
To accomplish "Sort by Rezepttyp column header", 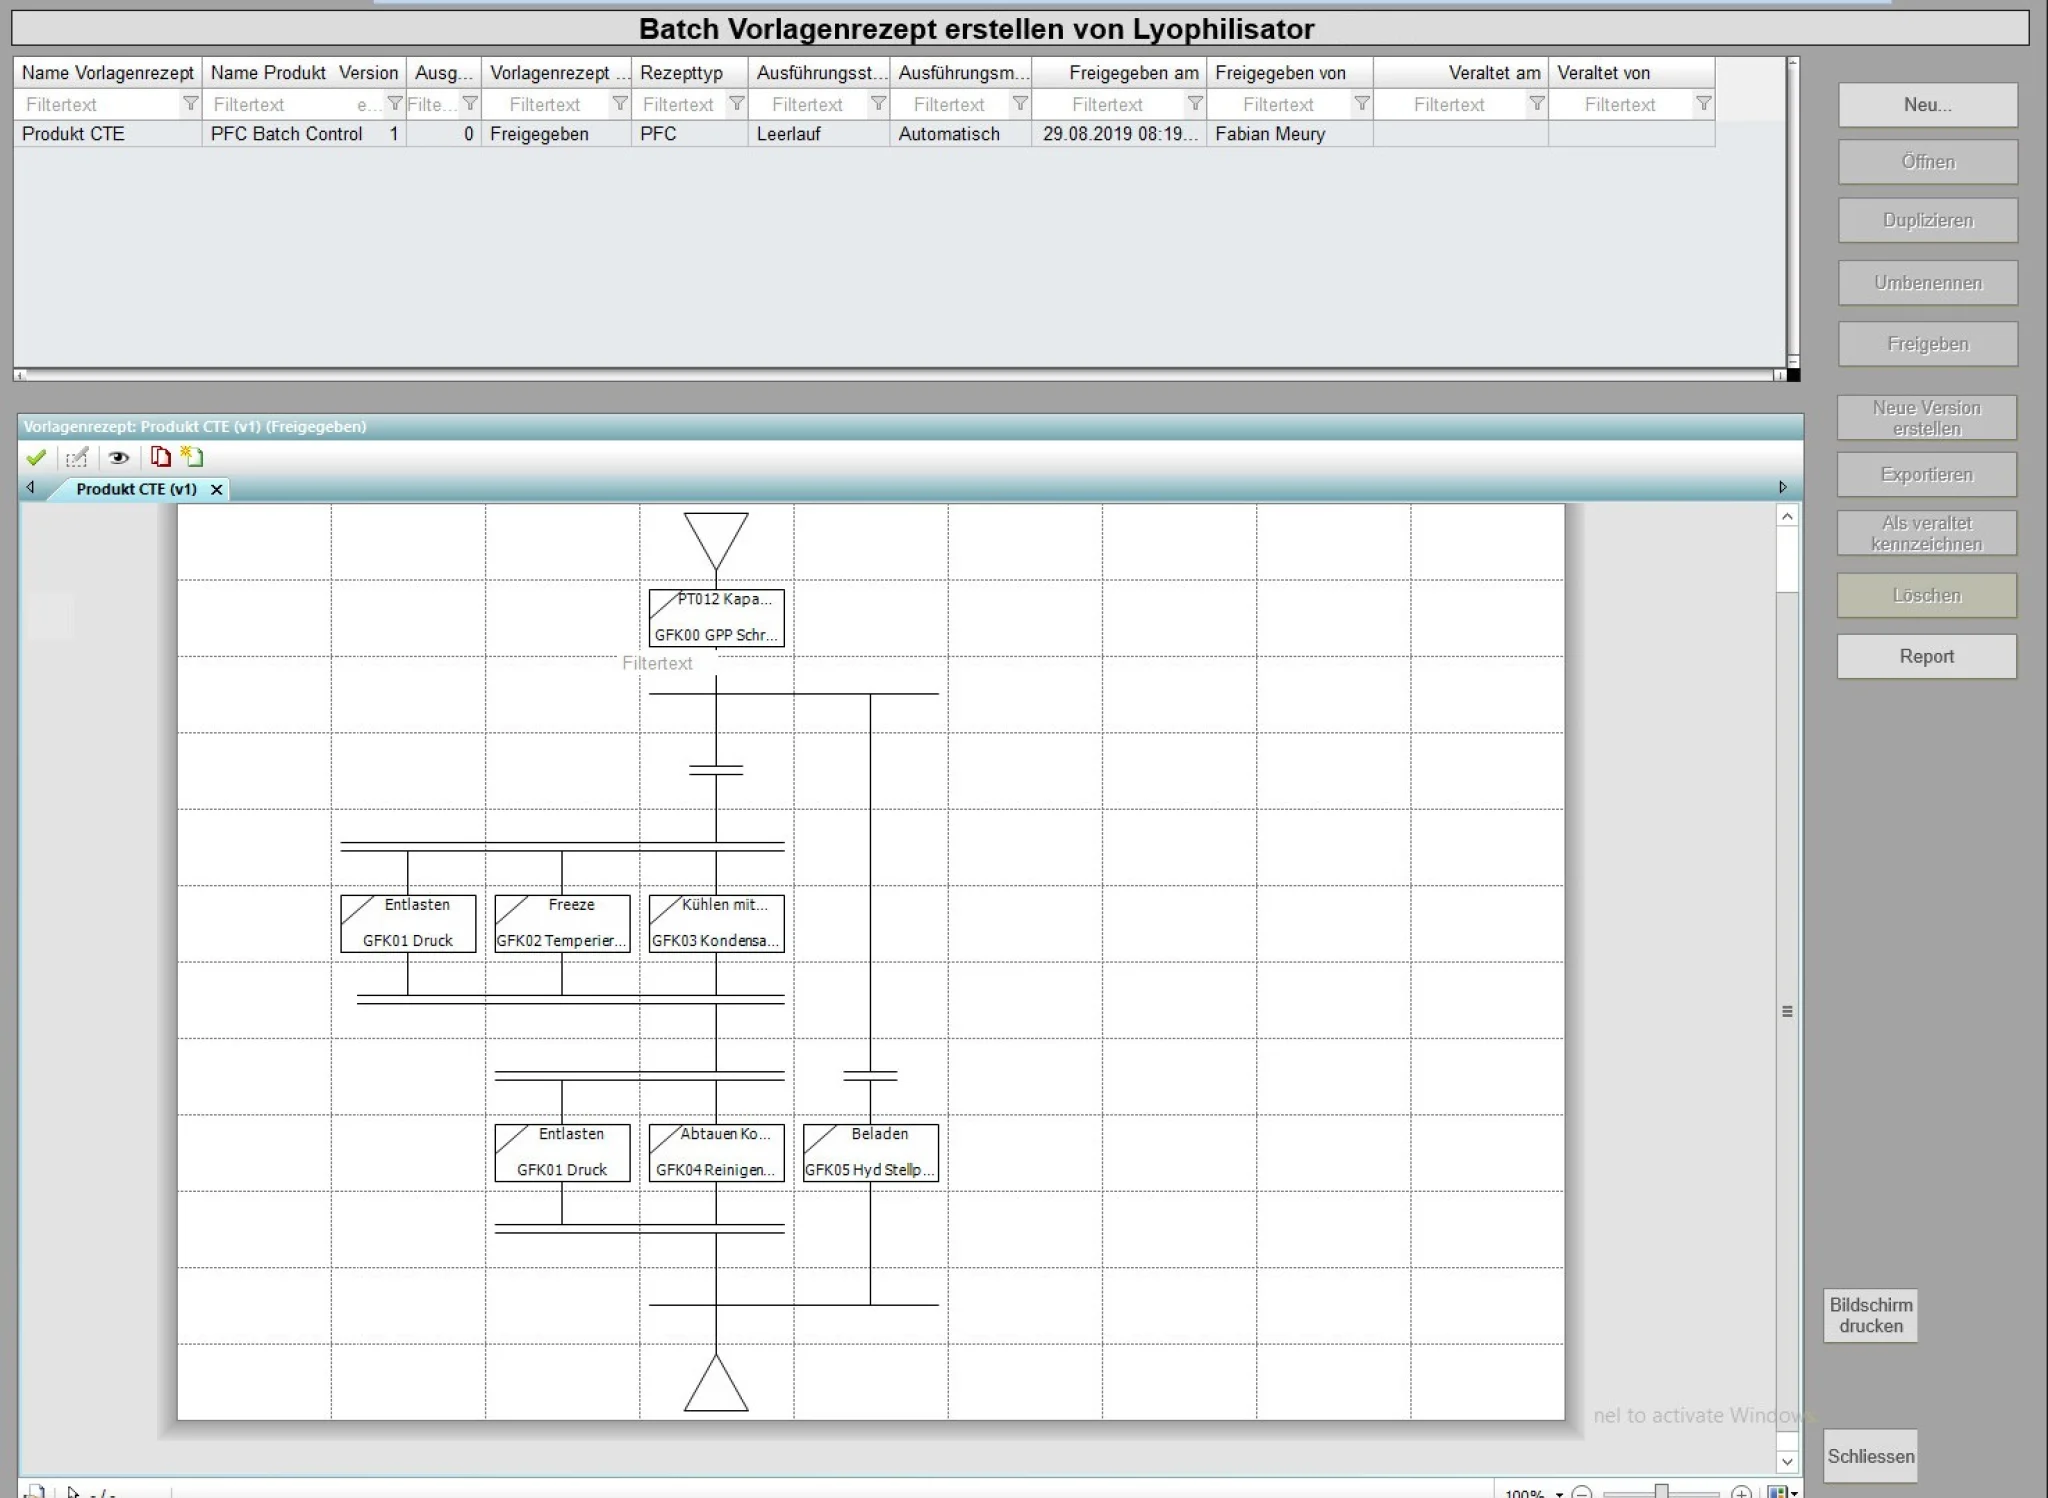I will coord(690,73).
